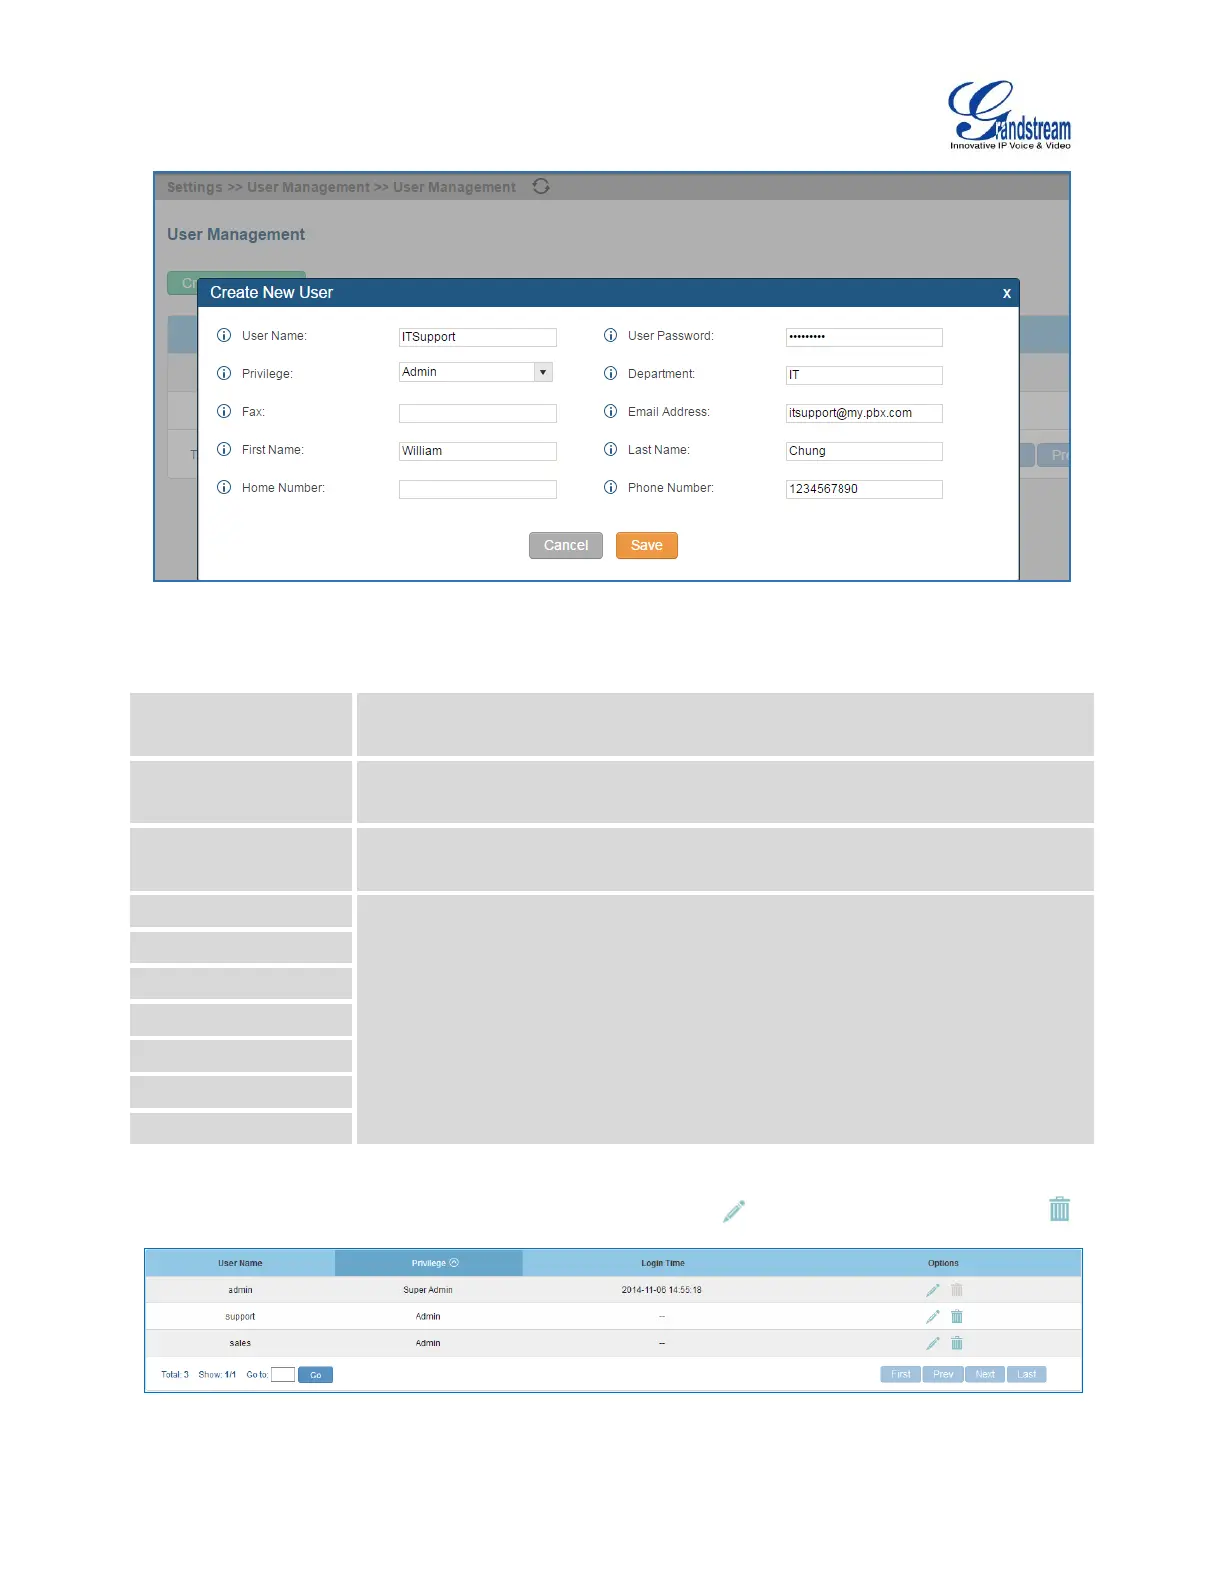Save the new user
Image resolution: width=1224 pixels, height=1584 pixels.
647,545
